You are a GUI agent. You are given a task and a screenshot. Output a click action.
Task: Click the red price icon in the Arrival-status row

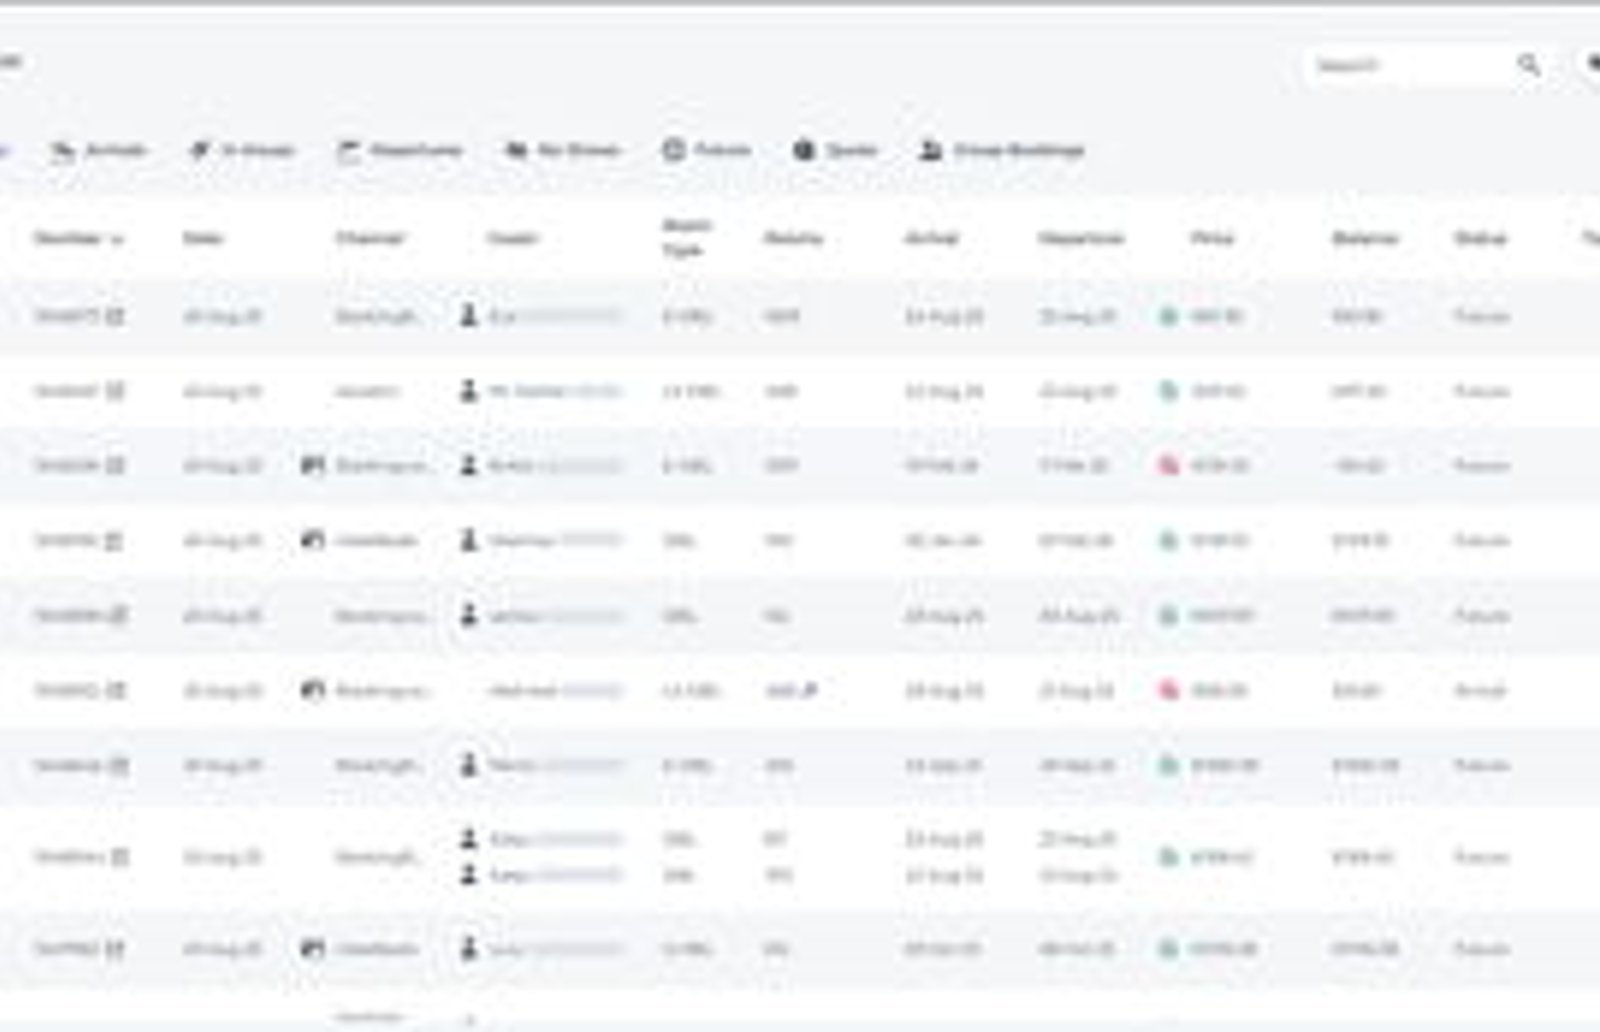coord(1168,690)
